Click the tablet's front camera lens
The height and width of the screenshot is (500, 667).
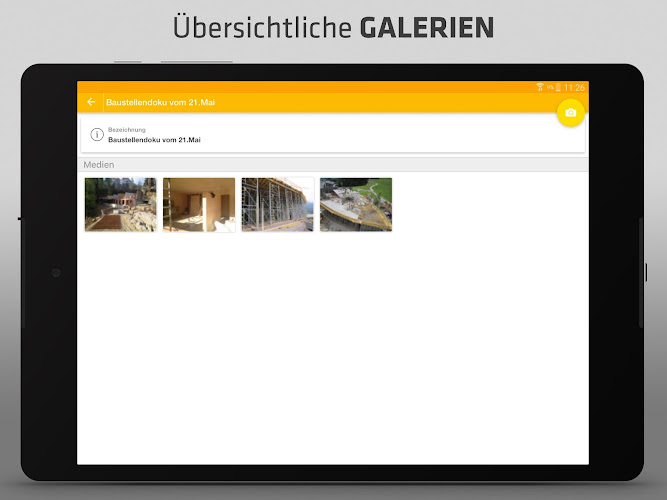coord(56,272)
